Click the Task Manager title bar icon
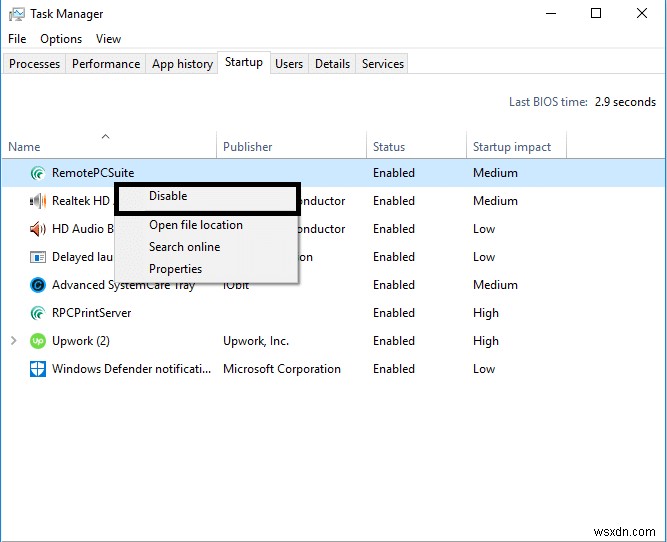 [16, 14]
